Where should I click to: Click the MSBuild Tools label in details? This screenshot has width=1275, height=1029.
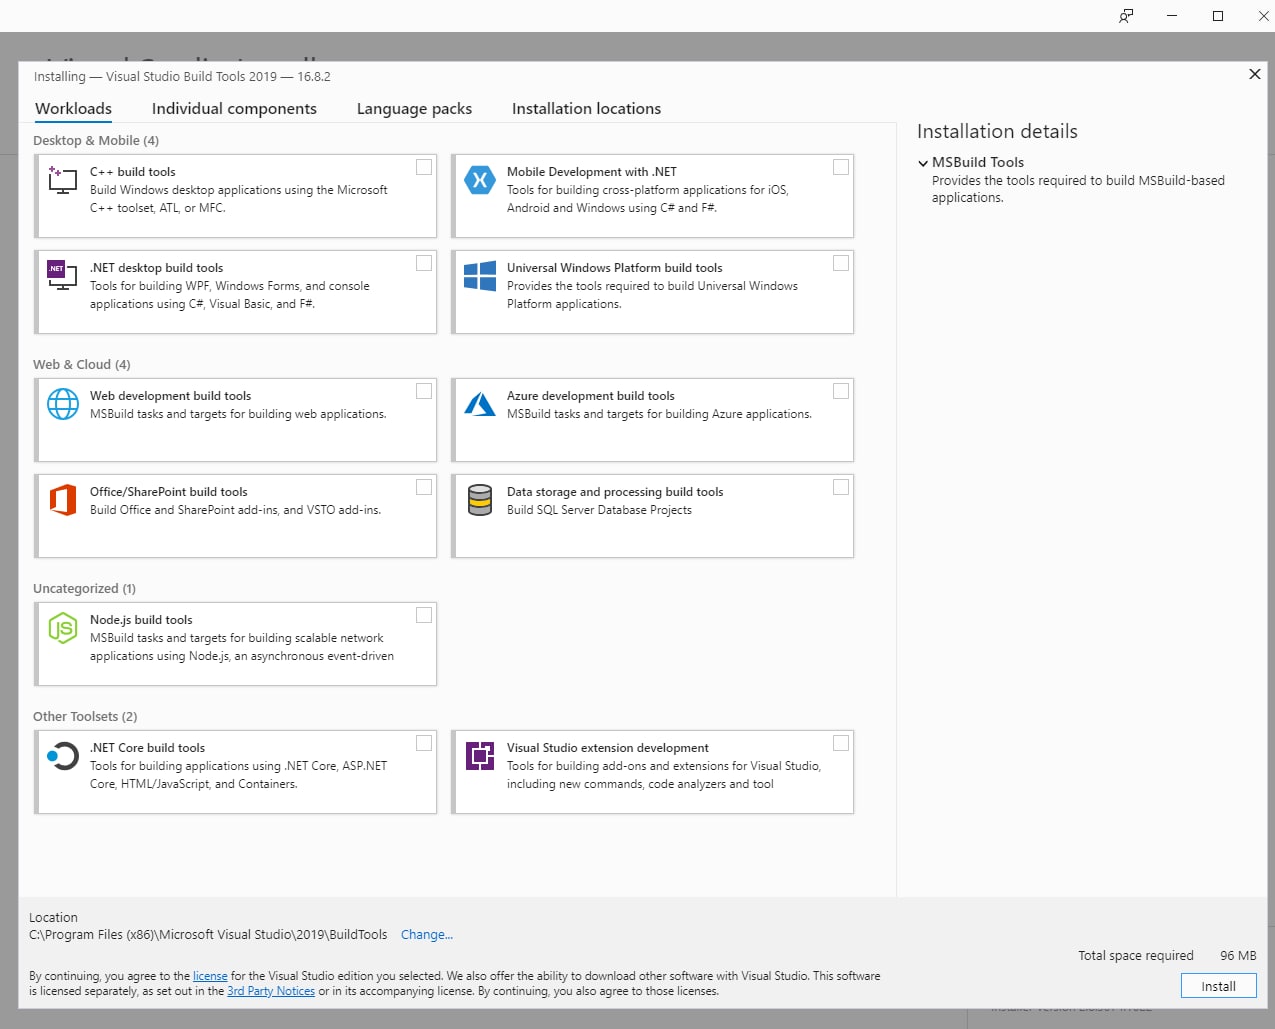[x=978, y=162]
